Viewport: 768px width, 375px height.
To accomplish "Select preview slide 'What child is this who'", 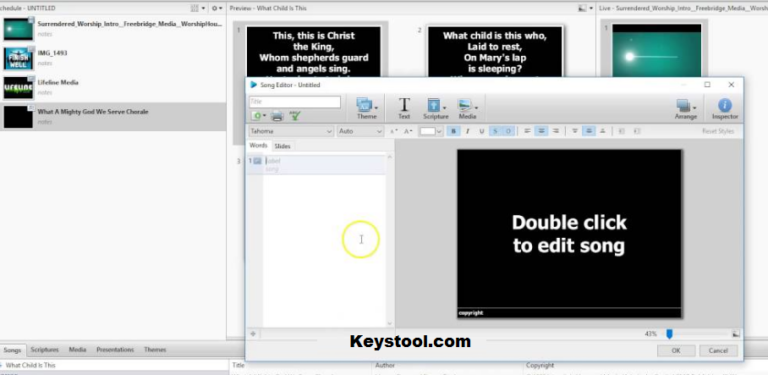I will click(x=495, y=51).
